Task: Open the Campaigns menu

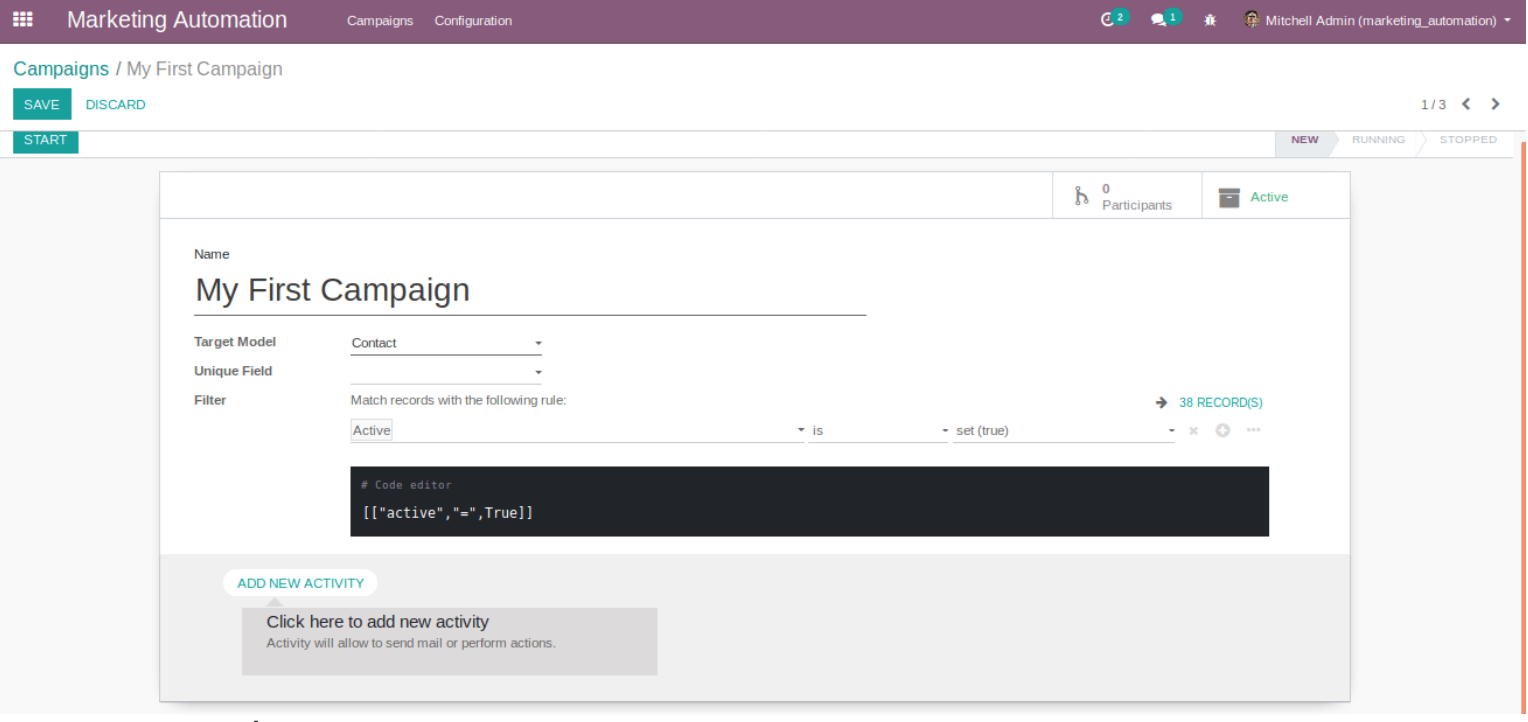Action: click(x=380, y=20)
